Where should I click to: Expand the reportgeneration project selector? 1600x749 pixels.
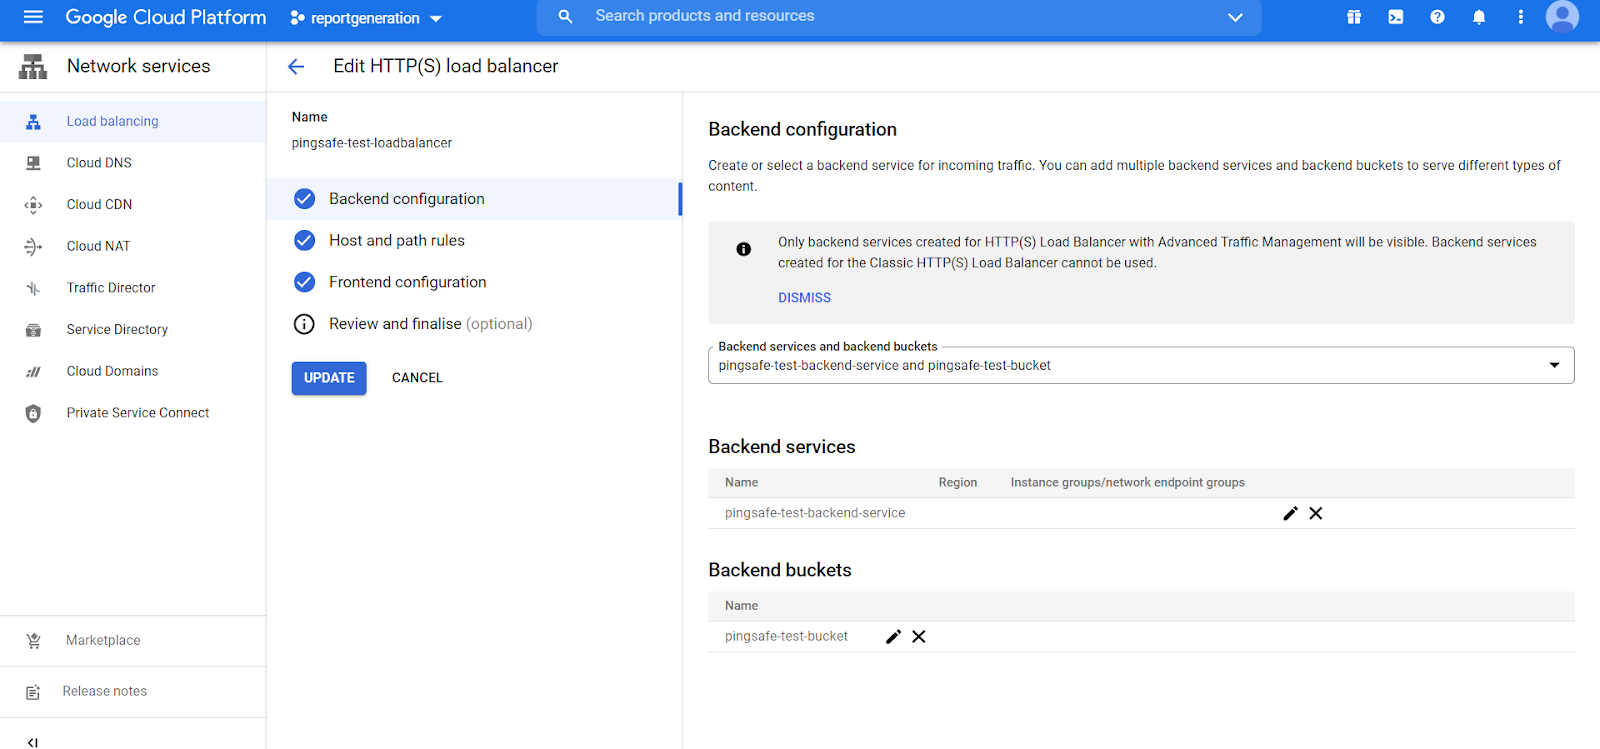366,18
